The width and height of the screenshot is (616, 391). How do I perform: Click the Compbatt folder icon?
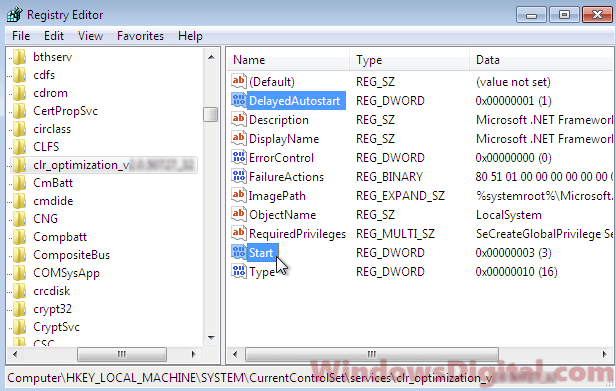click(x=19, y=237)
